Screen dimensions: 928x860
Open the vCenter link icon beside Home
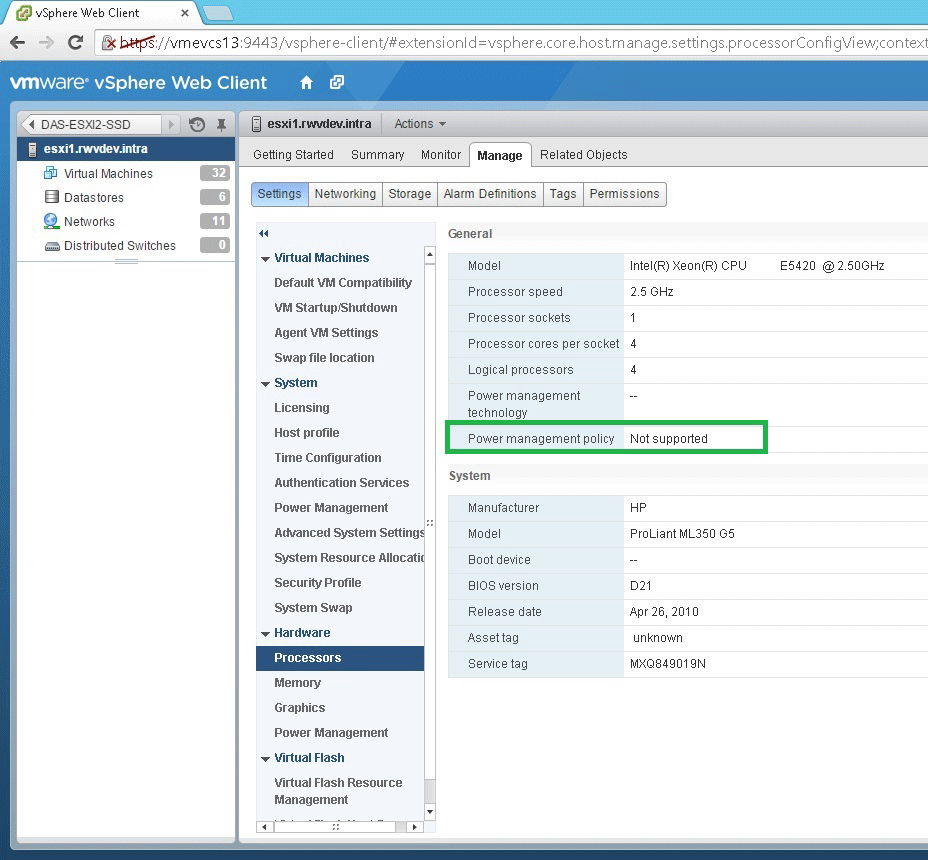pyautogui.click(x=337, y=82)
